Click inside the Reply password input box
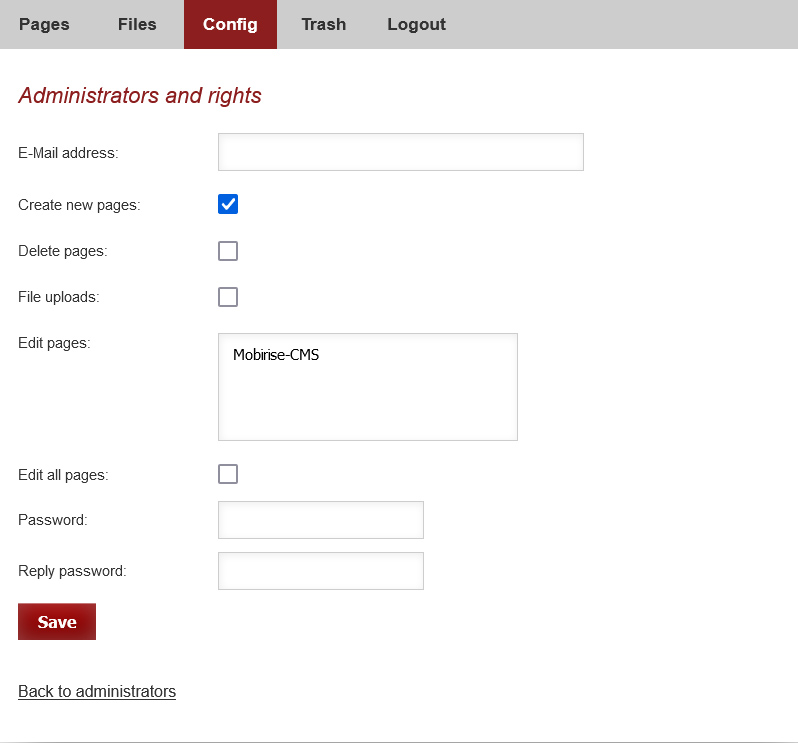 tap(320, 571)
